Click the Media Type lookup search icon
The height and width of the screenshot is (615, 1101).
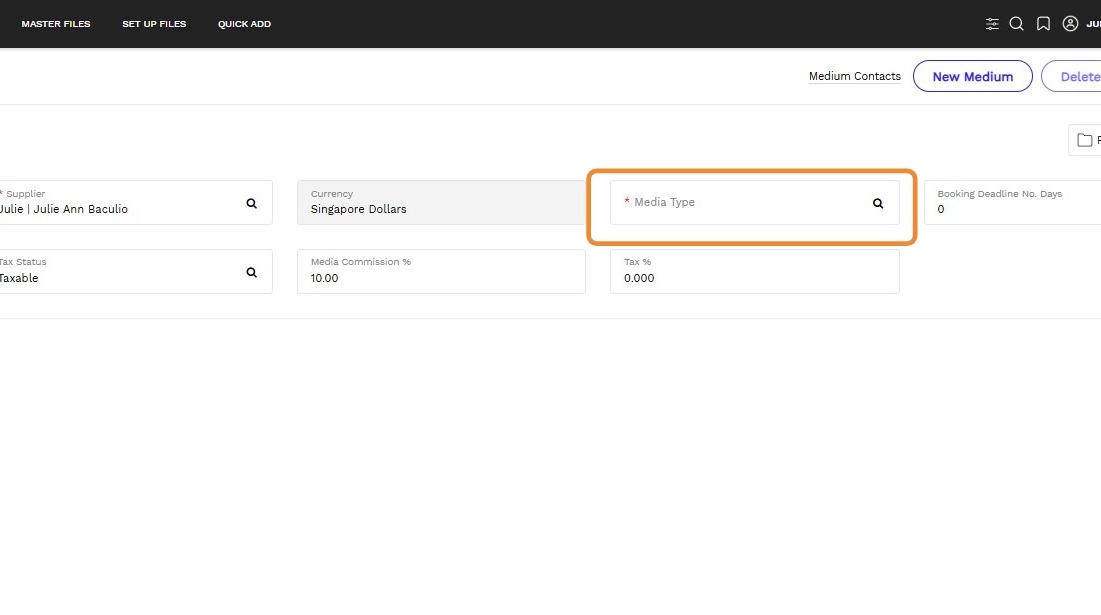878,203
